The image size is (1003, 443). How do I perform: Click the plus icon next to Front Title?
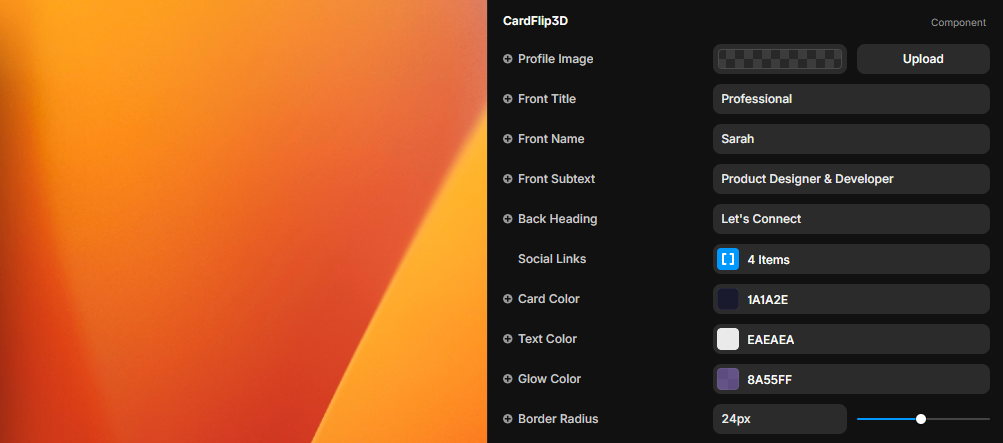[508, 99]
